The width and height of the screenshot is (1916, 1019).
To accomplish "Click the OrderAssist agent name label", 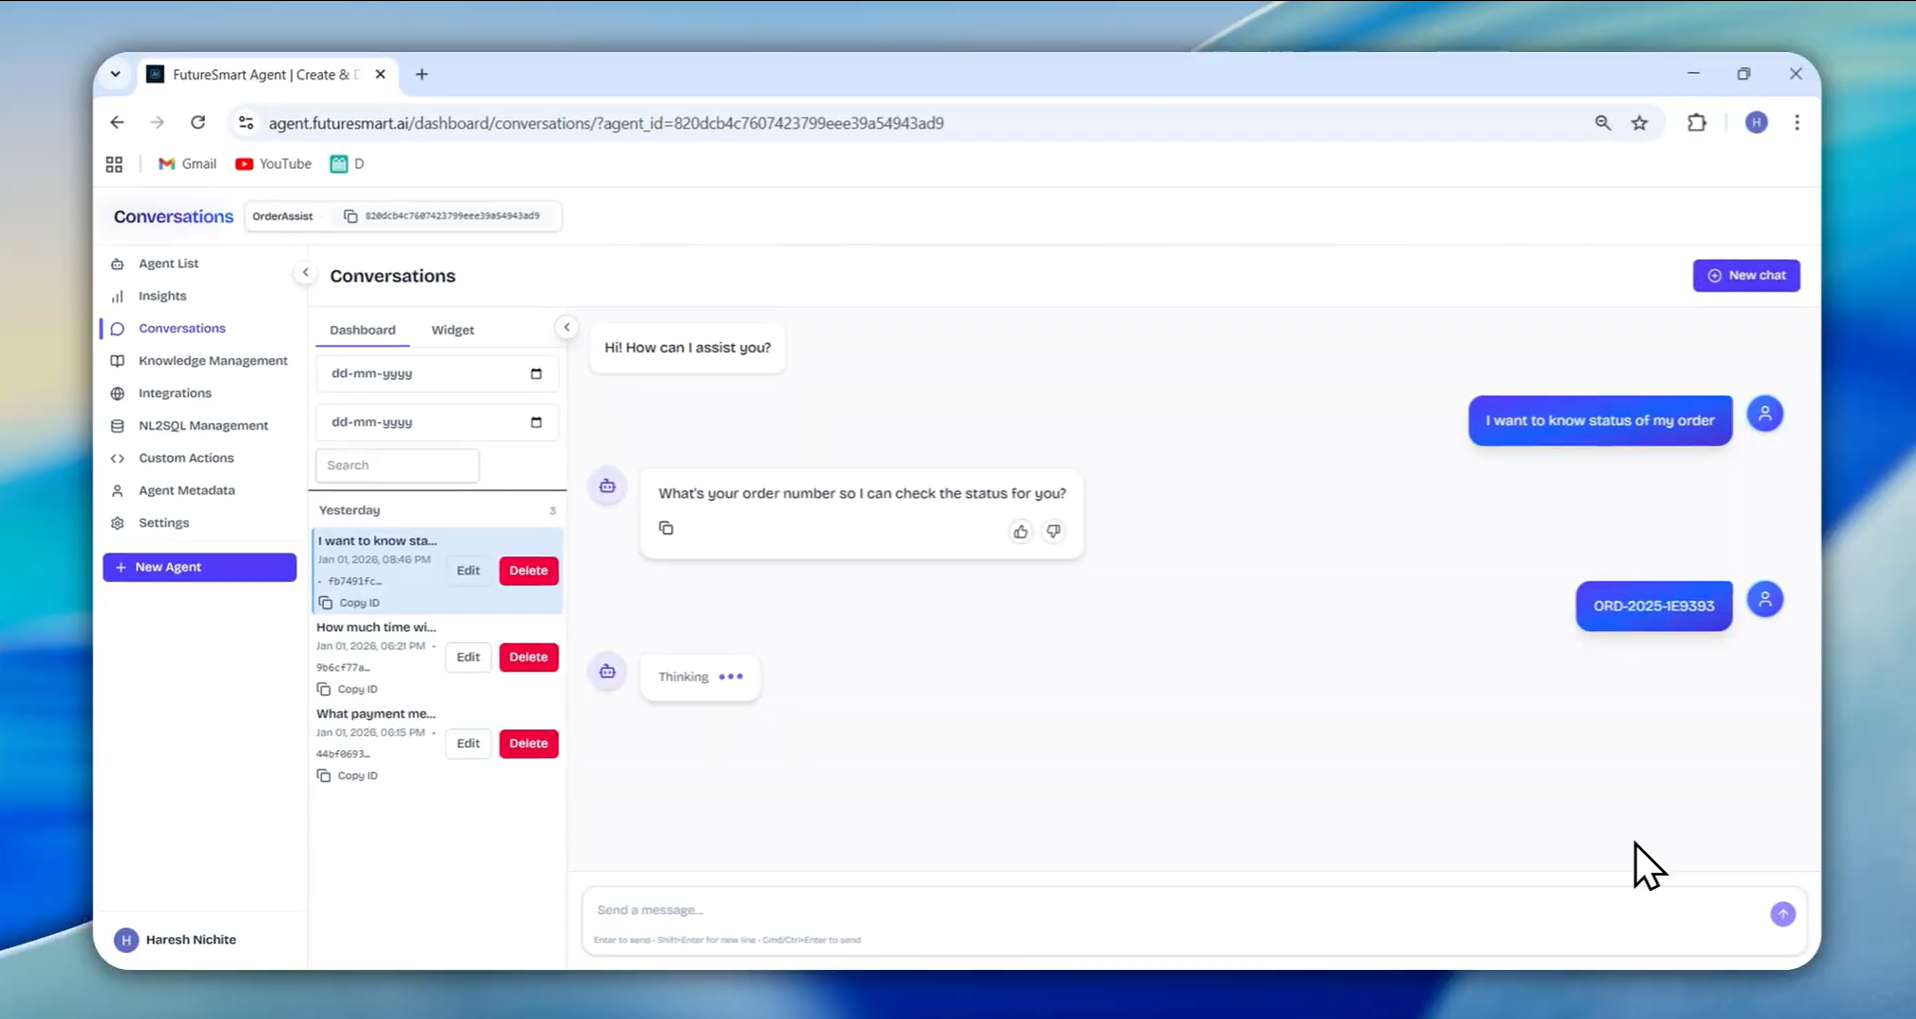I will pos(282,216).
